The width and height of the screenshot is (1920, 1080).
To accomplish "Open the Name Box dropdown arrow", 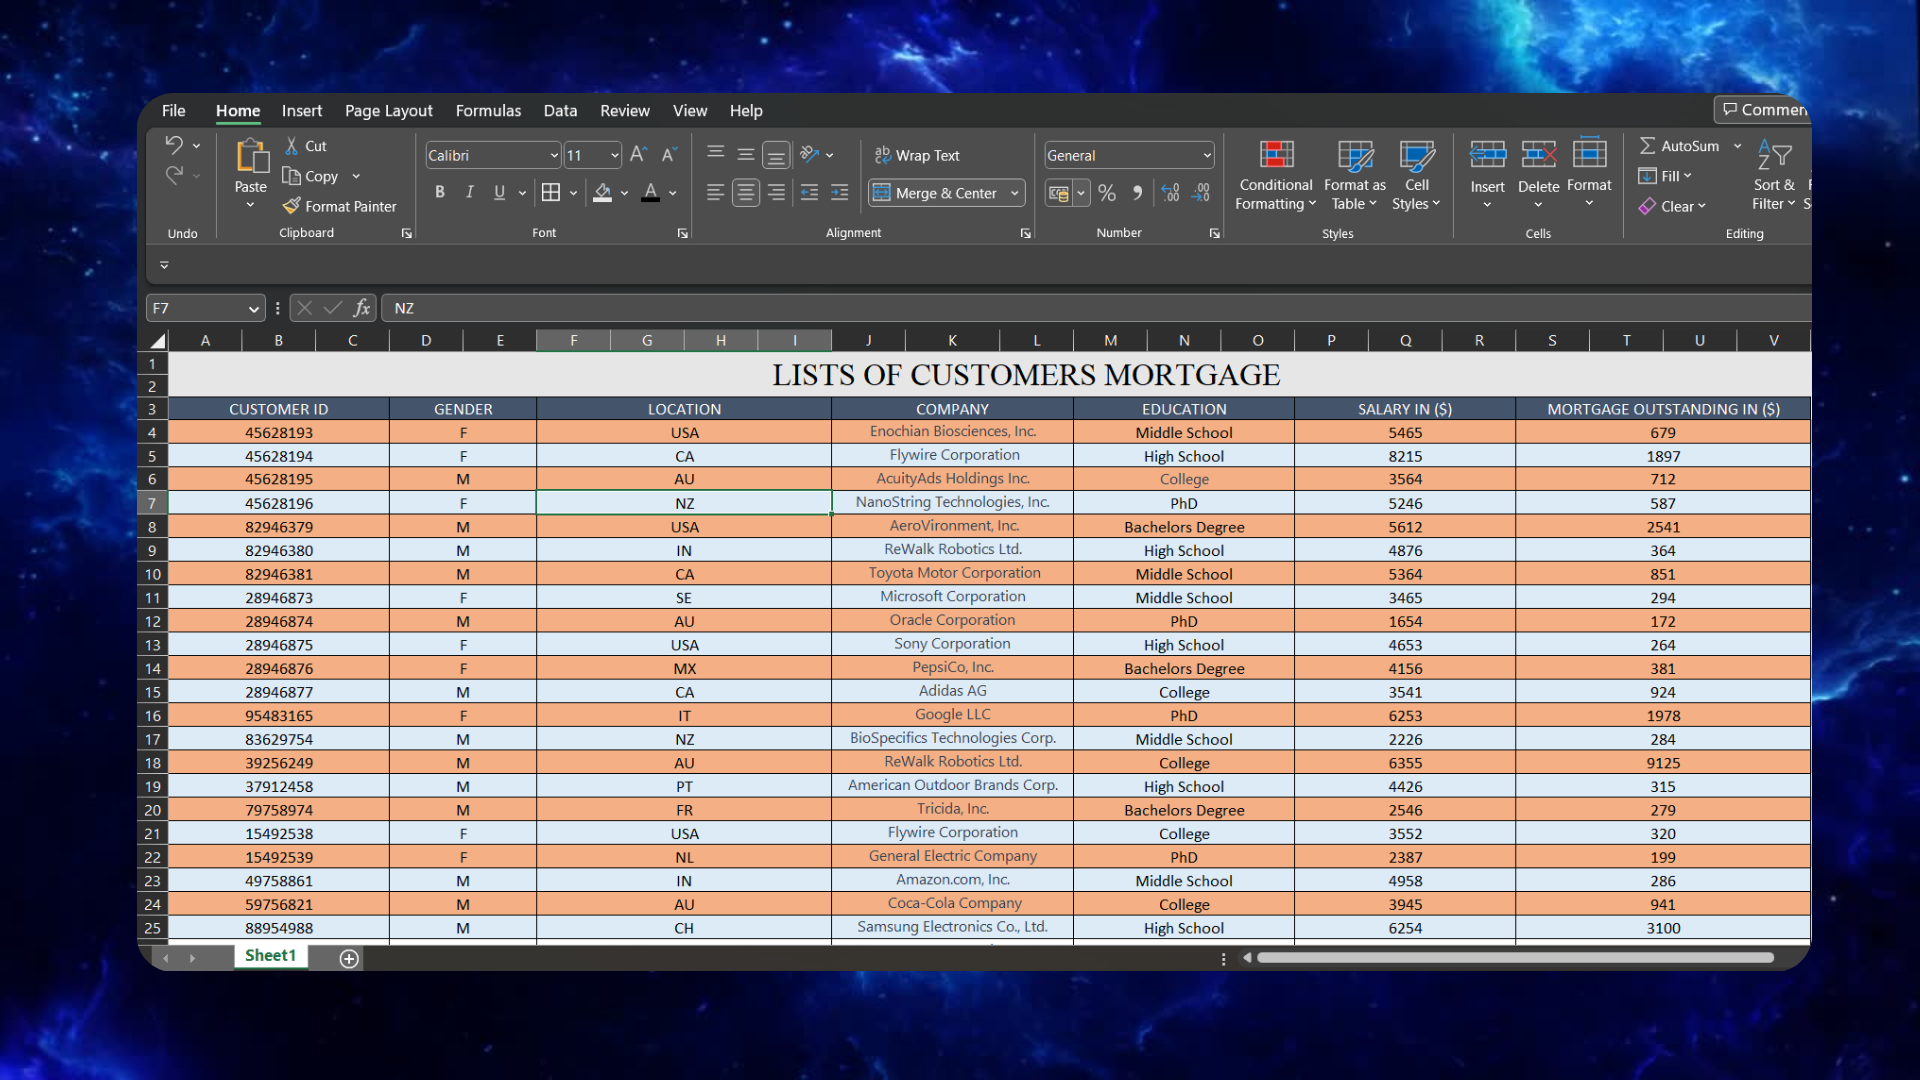I will coord(254,309).
